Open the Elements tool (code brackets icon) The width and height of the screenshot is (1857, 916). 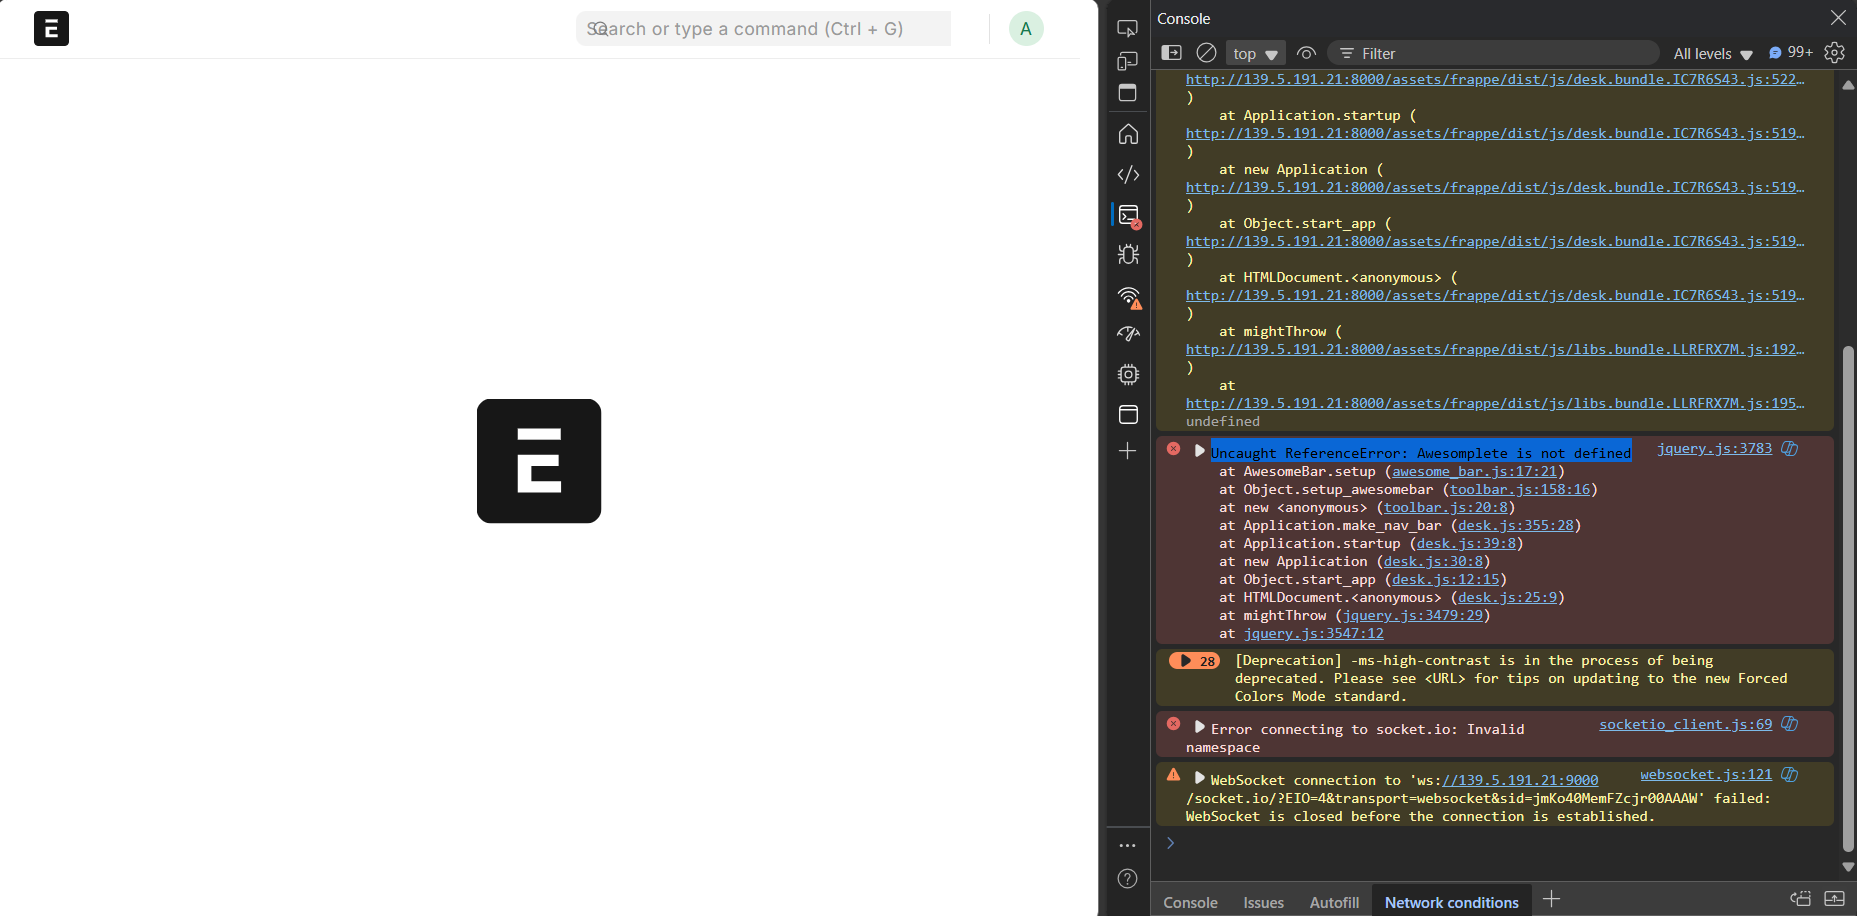[x=1128, y=174]
